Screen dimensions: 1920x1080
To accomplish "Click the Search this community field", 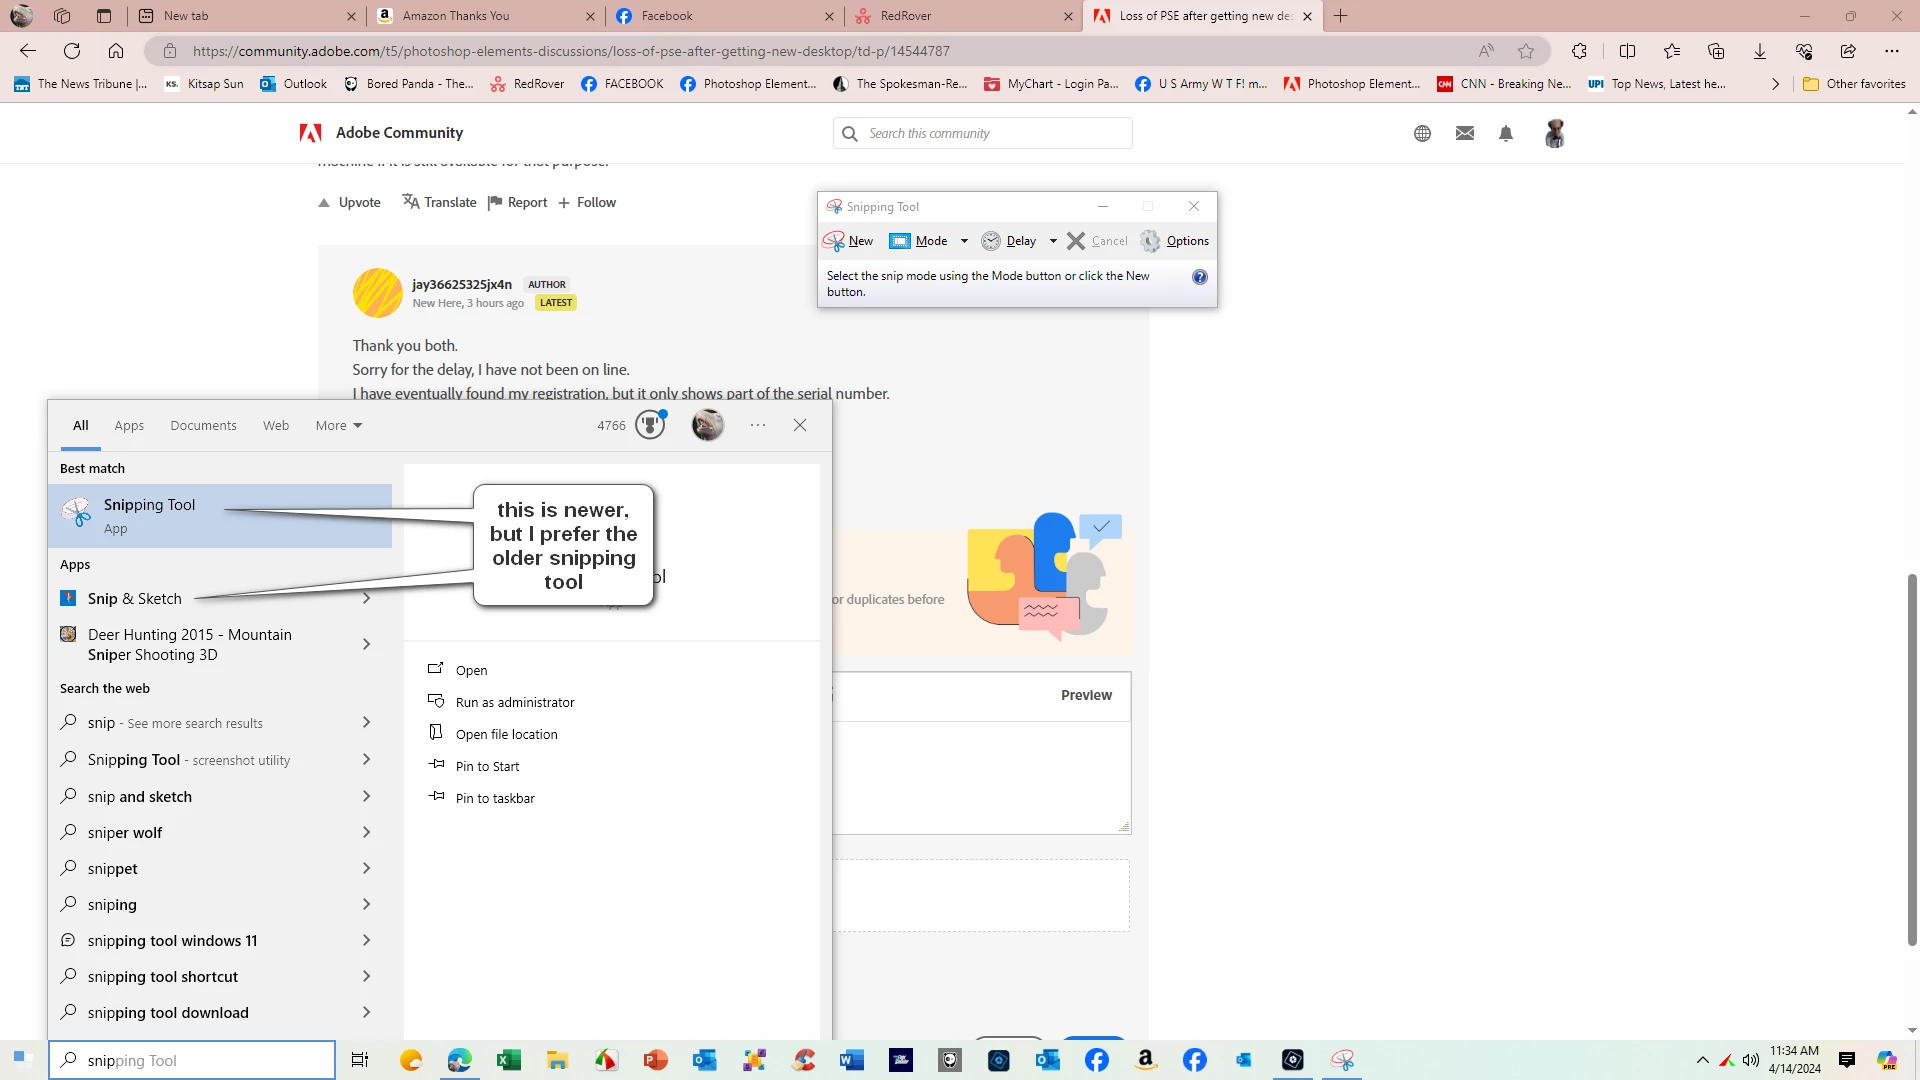I will pos(982,133).
